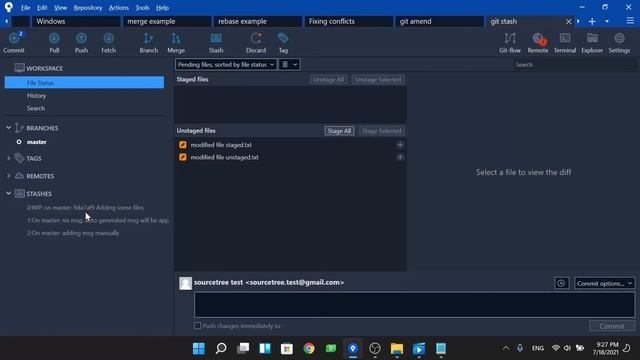Add a new tab with plus icon
Image resolution: width=640 pixels, height=360 pixels.
(592, 21)
